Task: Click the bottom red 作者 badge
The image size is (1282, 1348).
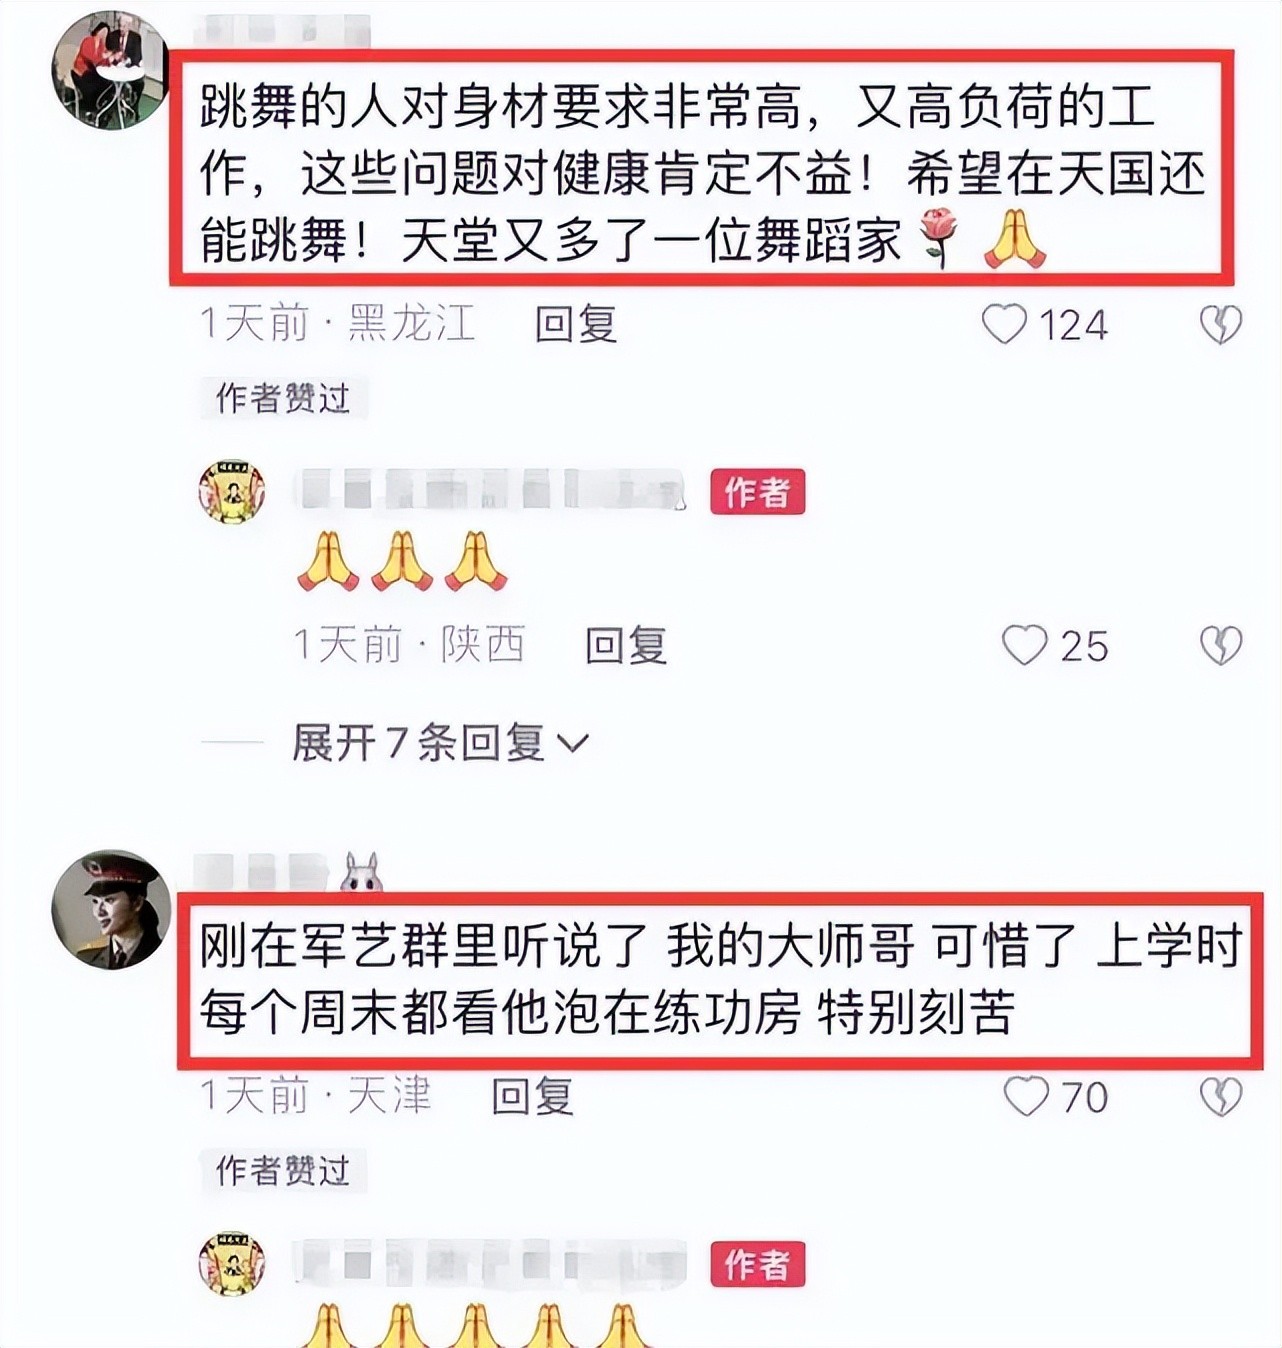Action: [758, 1264]
